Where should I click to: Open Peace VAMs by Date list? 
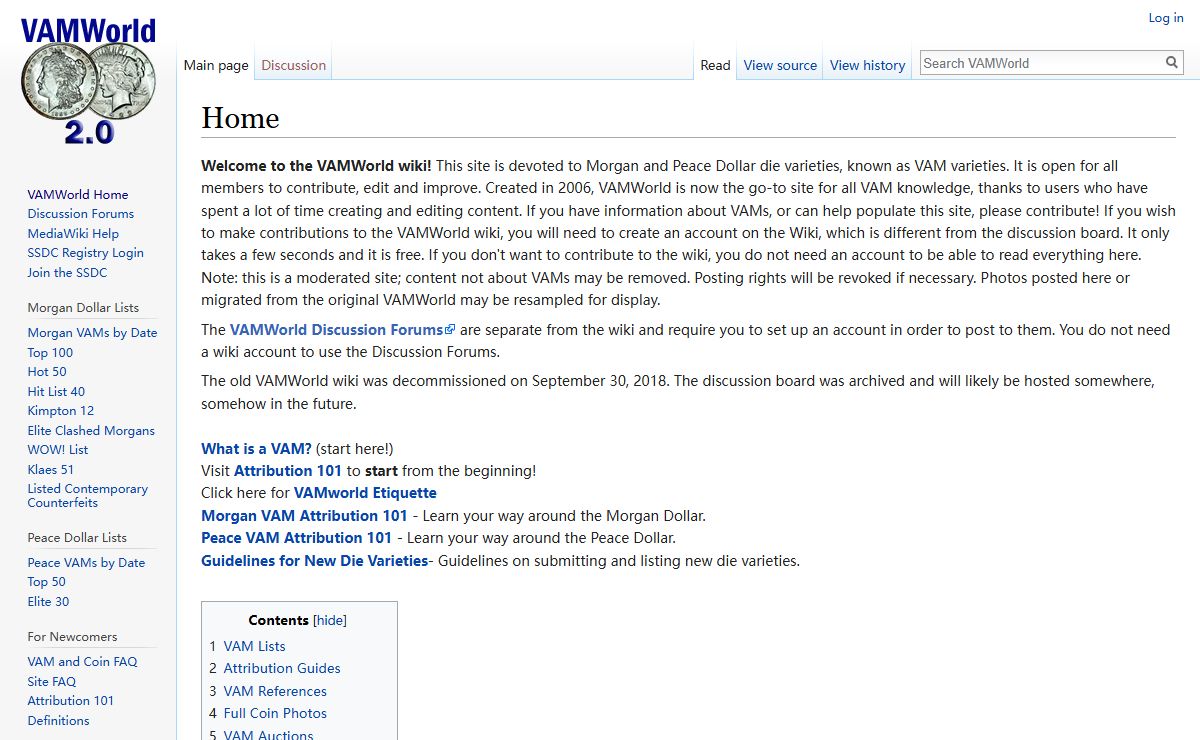click(86, 562)
